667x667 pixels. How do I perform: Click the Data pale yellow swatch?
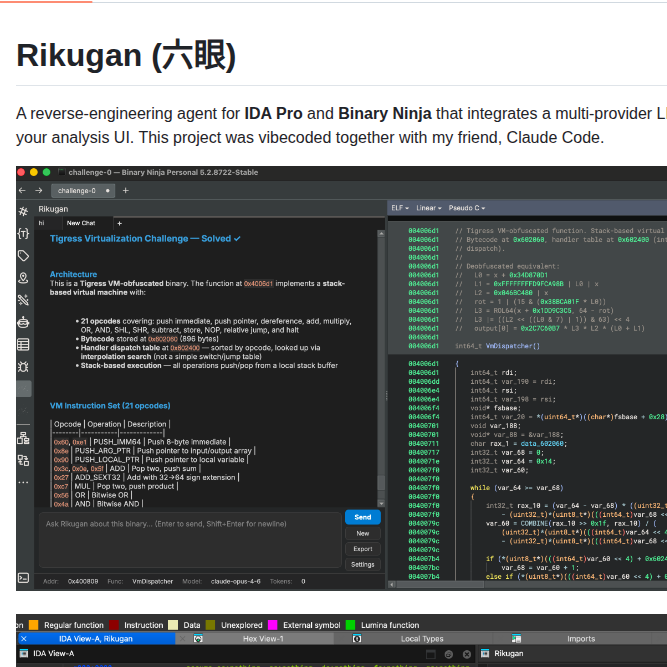pyautogui.click(x=173, y=625)
